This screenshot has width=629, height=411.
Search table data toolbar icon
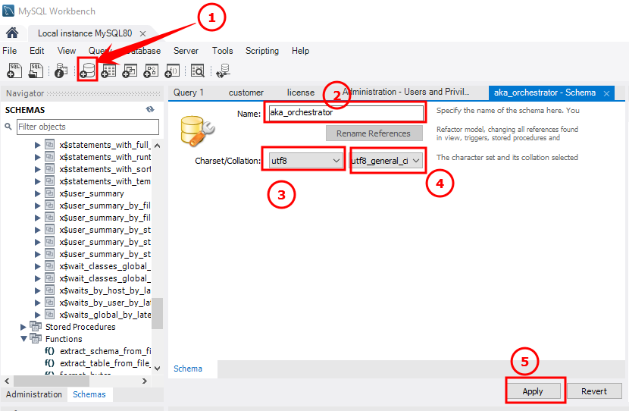(197, 71)
